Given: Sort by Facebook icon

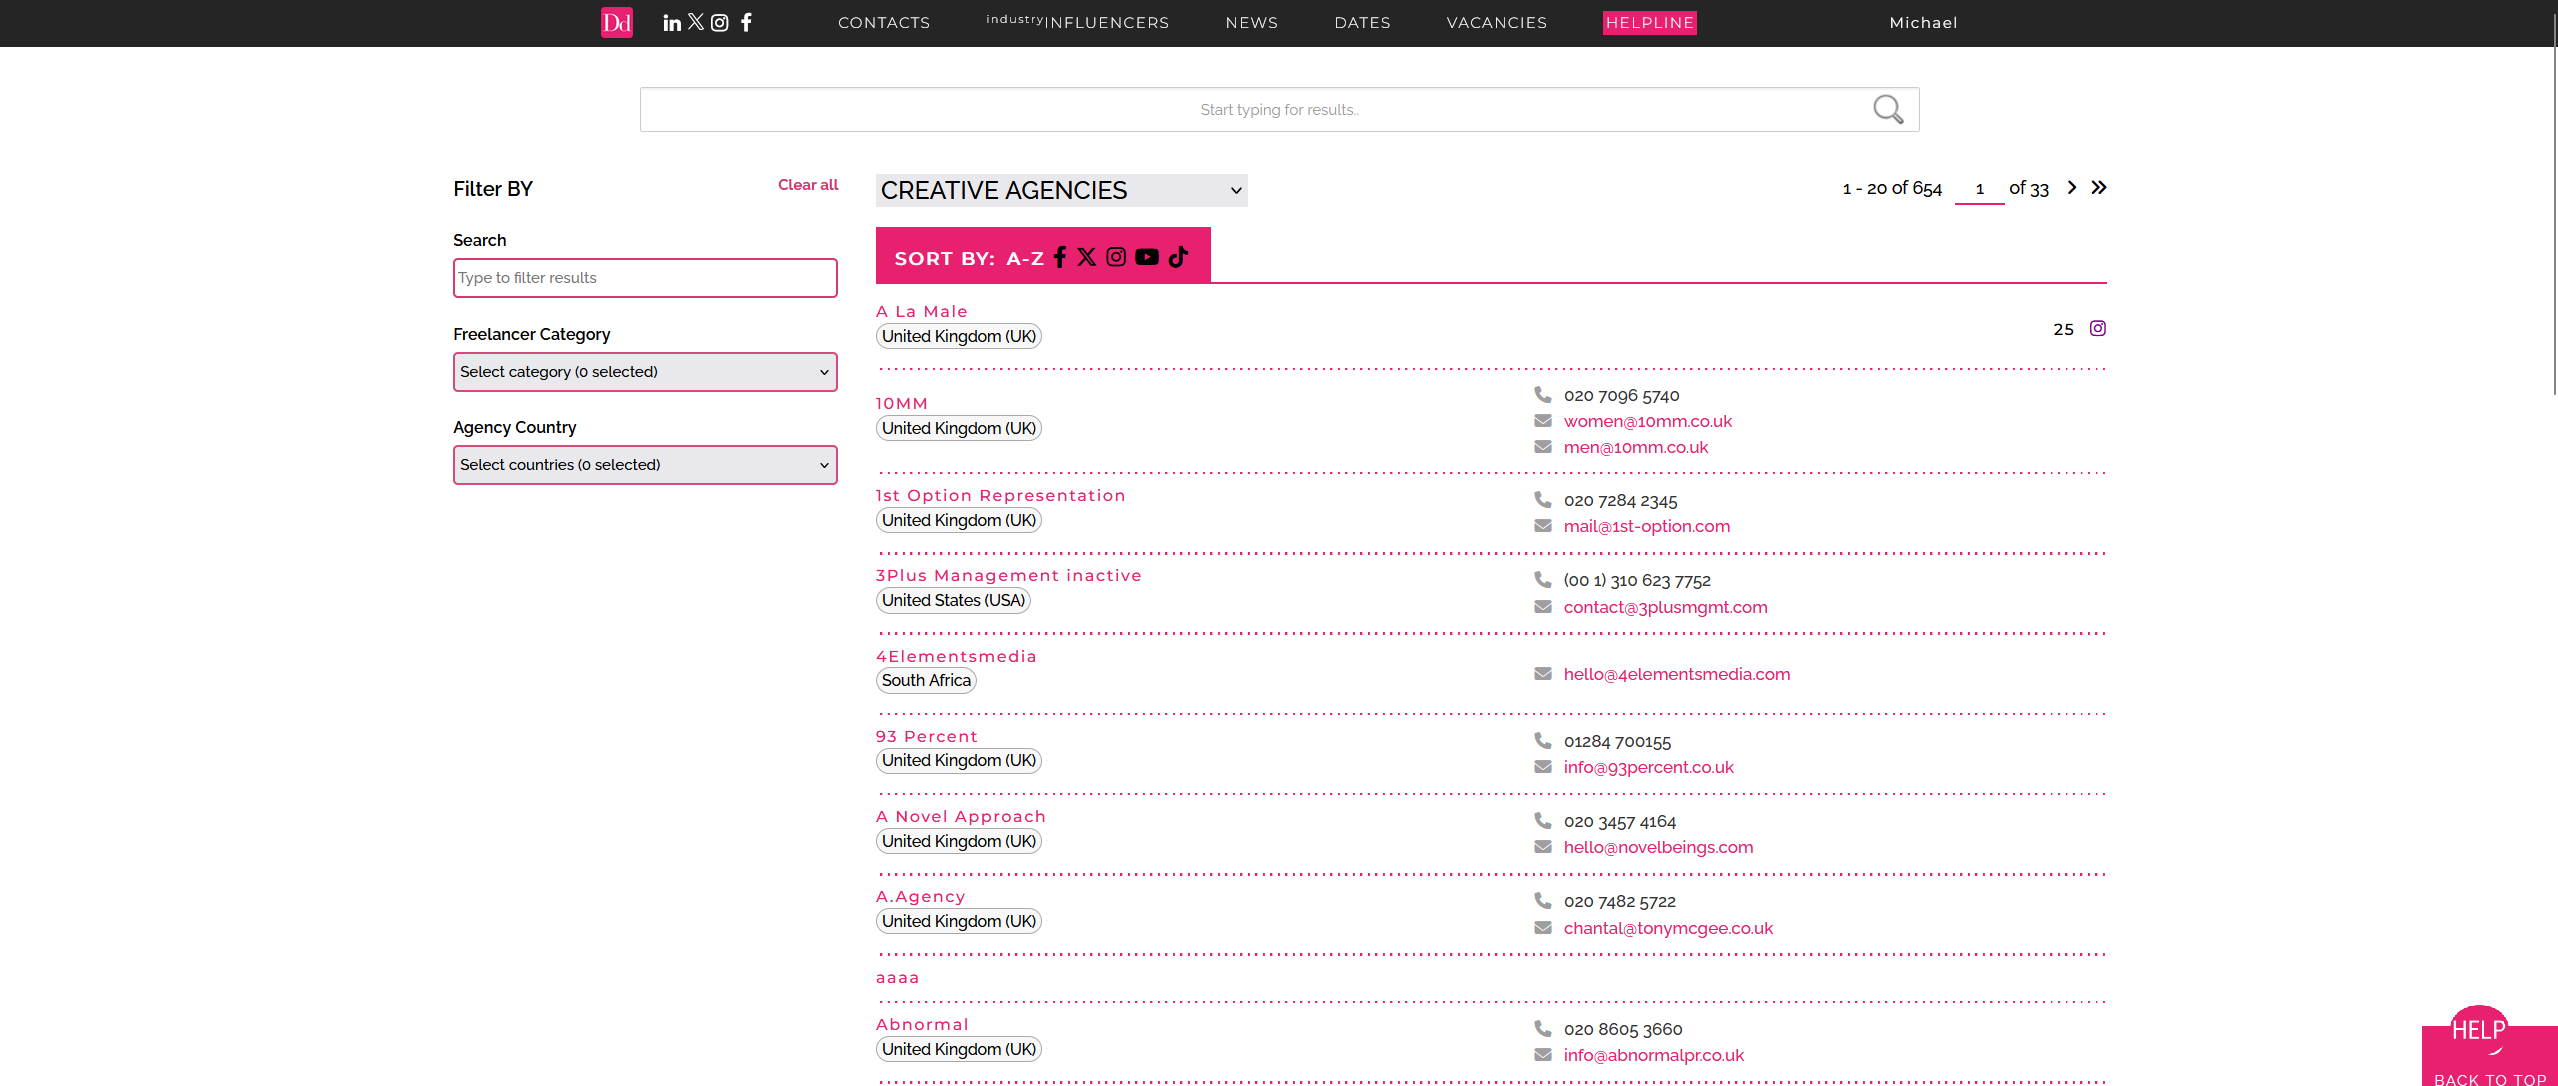Looking at the screenshot, I should pos(1060,257).
